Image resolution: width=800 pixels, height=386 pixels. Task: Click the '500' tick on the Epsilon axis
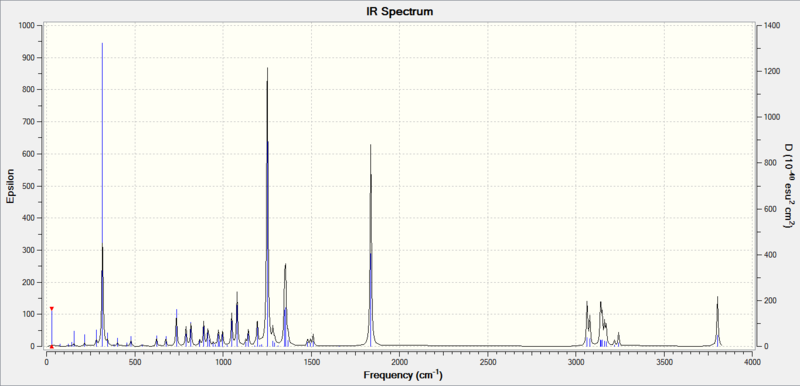pyautogui.click(x=29, y=186)
